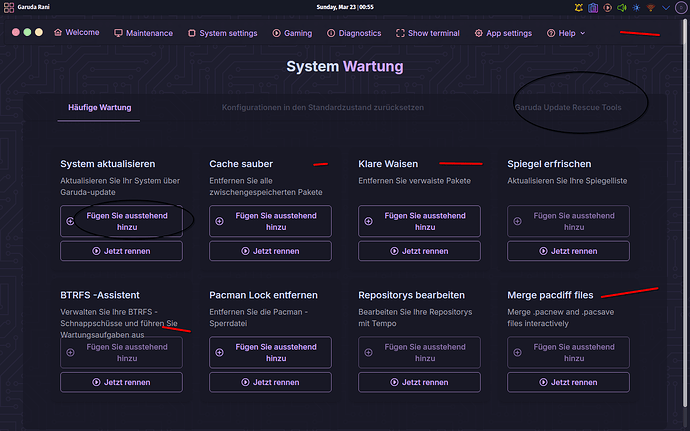Select the Häufige Wartung tab
The image size is (690, 431).
(x=99, y=107)
